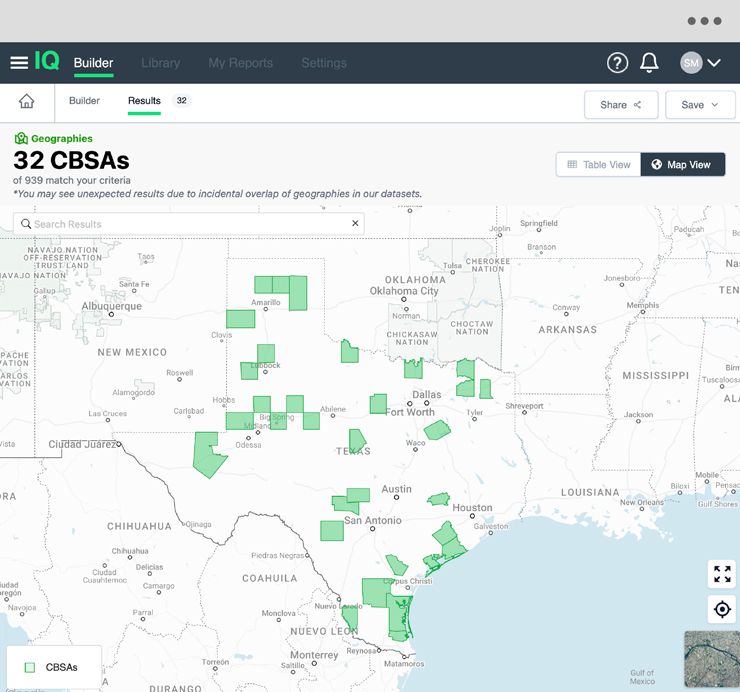Go to the home icon
Screen dimensions: 740x692
26,101
